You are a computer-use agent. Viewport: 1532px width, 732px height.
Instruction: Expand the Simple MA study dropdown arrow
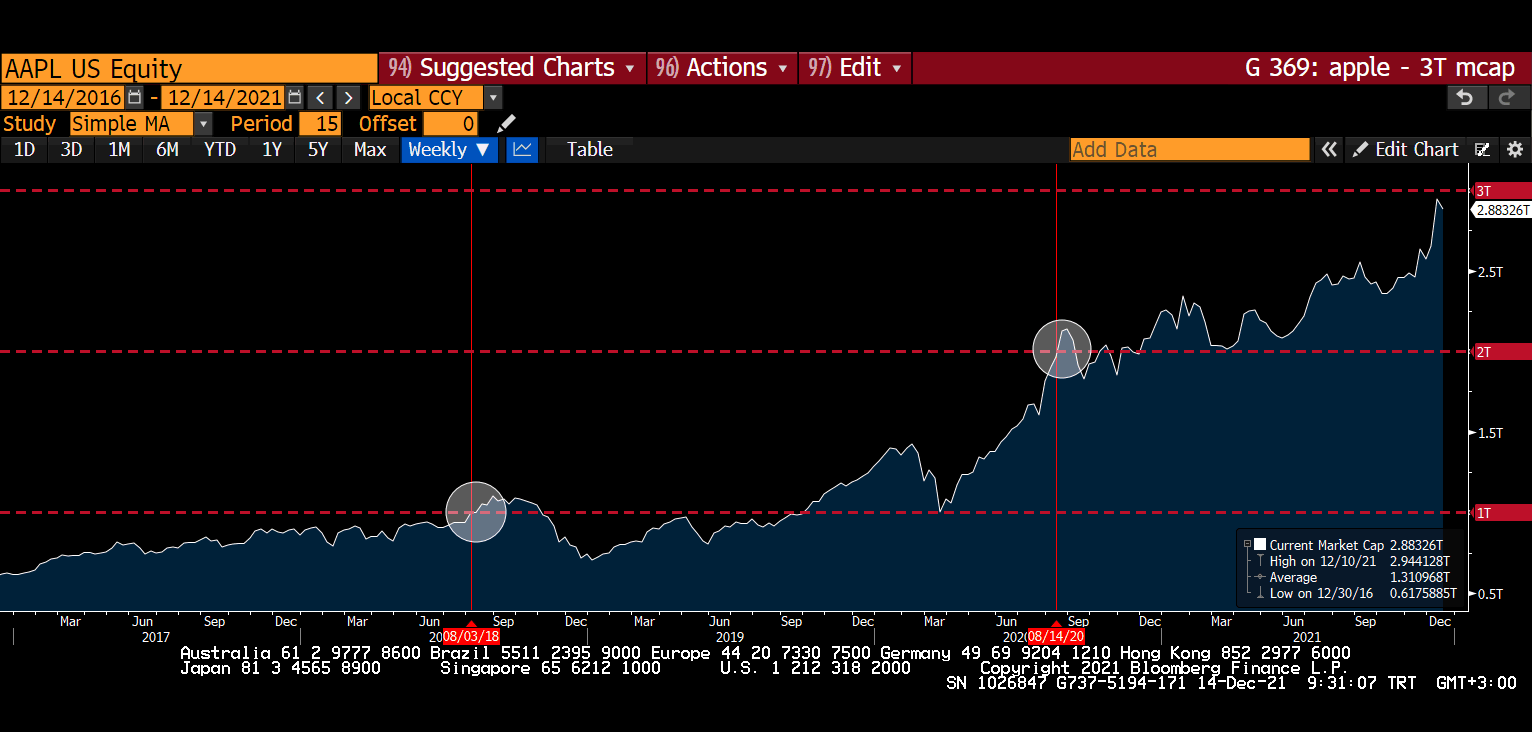pyautogui.click(x=203, y=123)
